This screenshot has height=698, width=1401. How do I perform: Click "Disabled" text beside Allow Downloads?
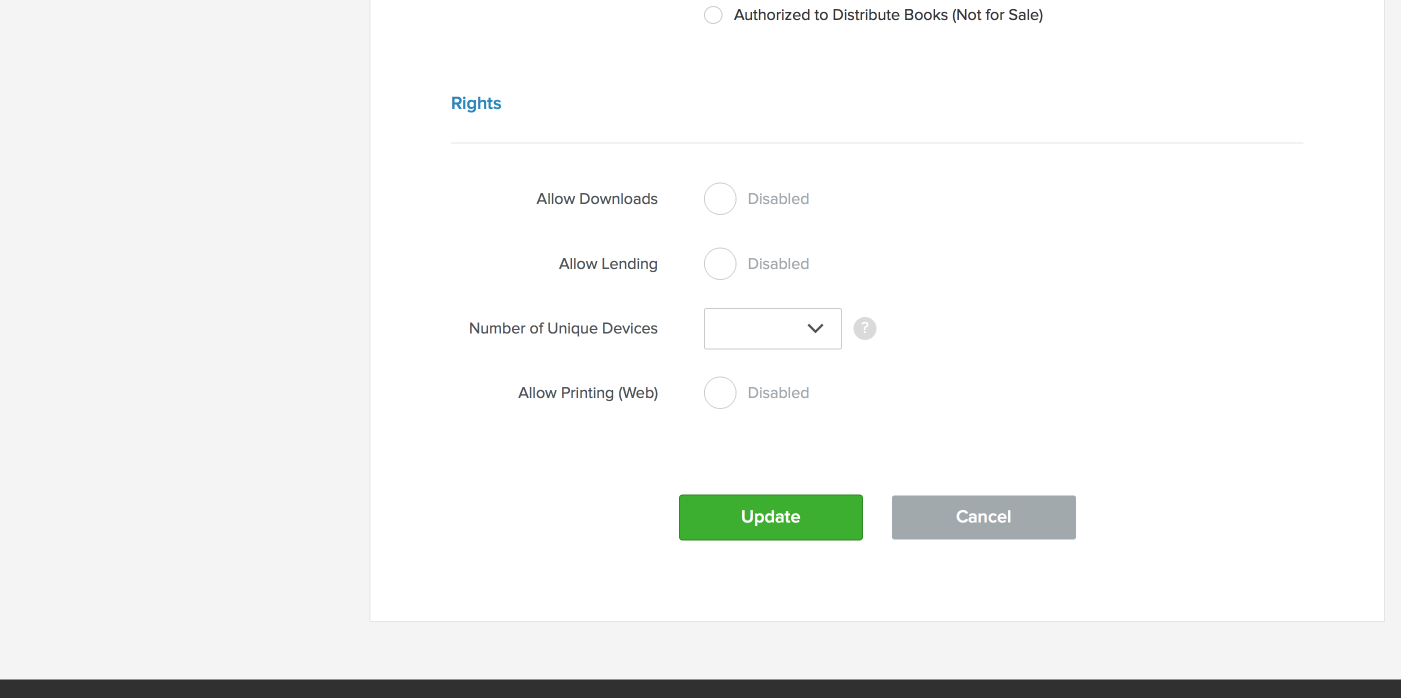click(778, 199)
